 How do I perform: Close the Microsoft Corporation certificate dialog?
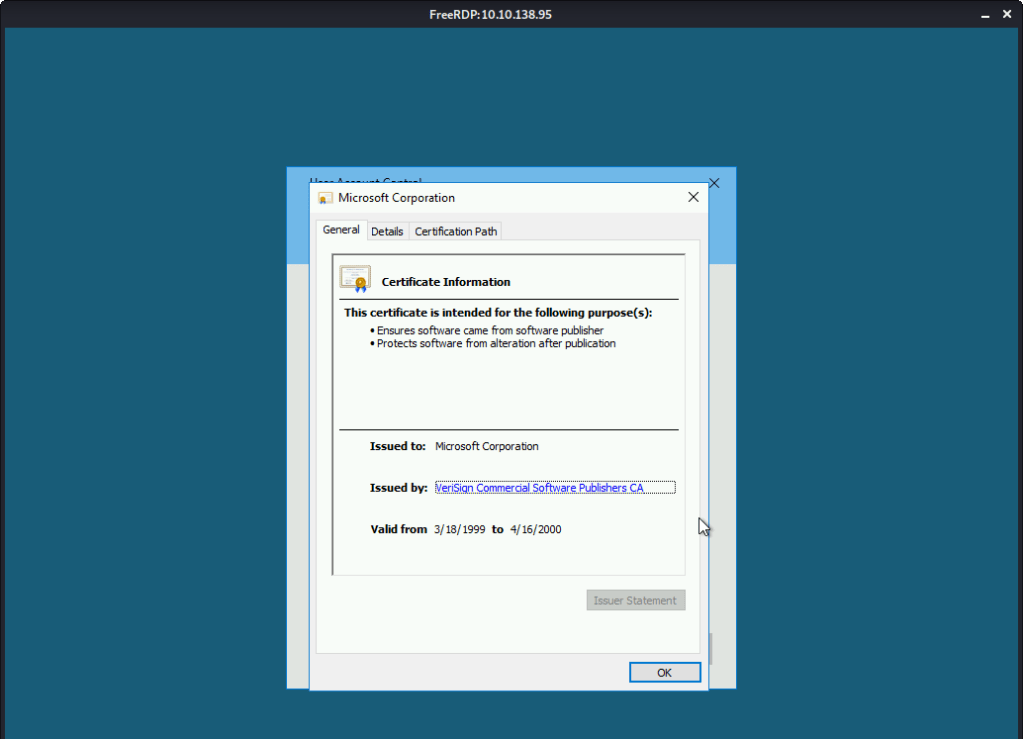point(693,197)
